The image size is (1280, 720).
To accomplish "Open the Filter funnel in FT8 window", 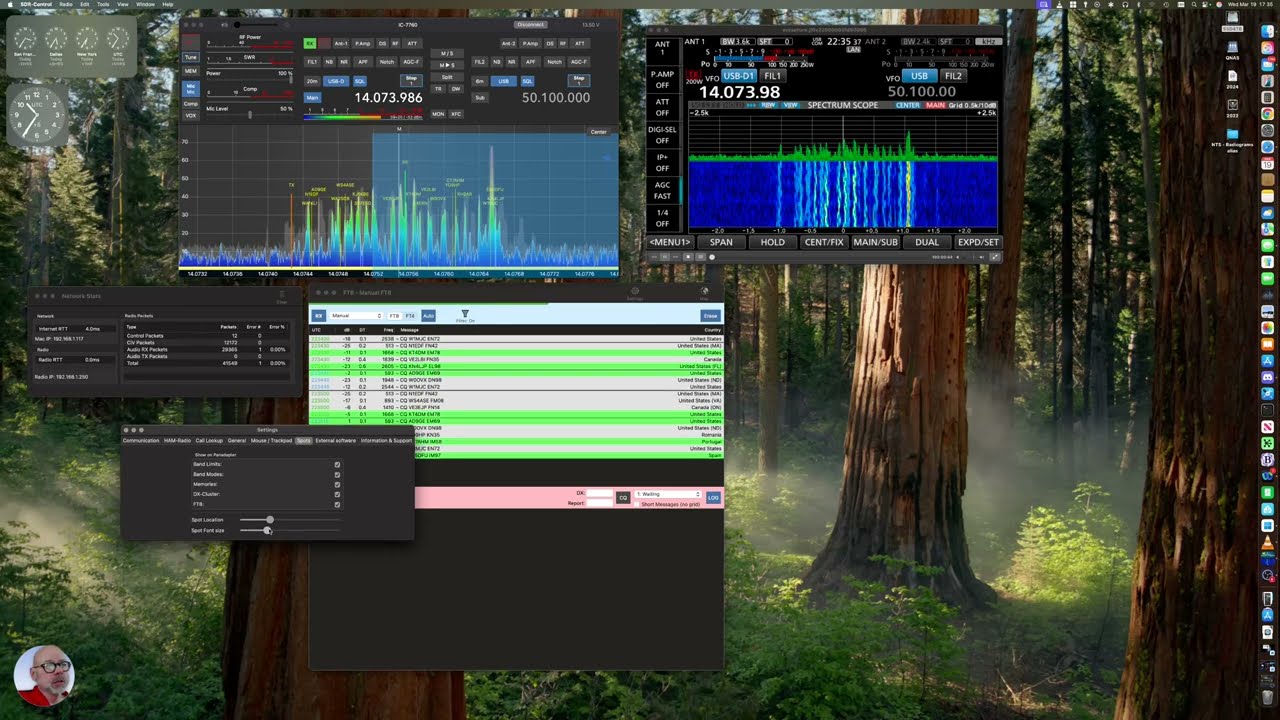I will [x=464, y=315].
